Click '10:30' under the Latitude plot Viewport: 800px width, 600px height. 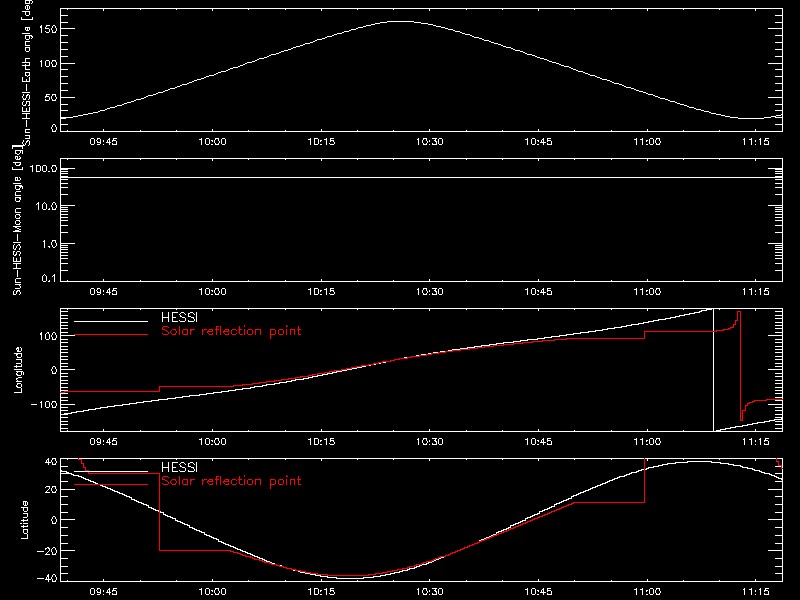point(430,592)
